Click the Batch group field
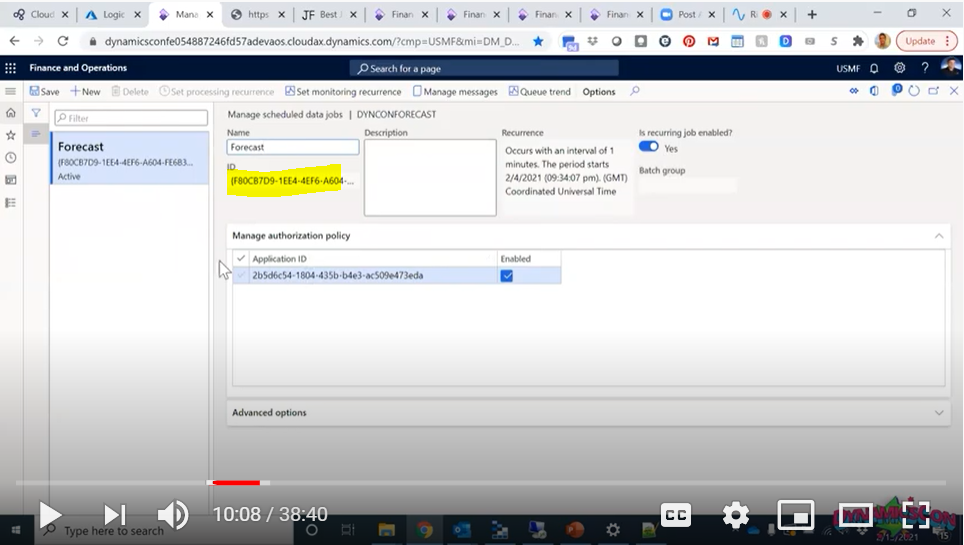 [687, 185]
